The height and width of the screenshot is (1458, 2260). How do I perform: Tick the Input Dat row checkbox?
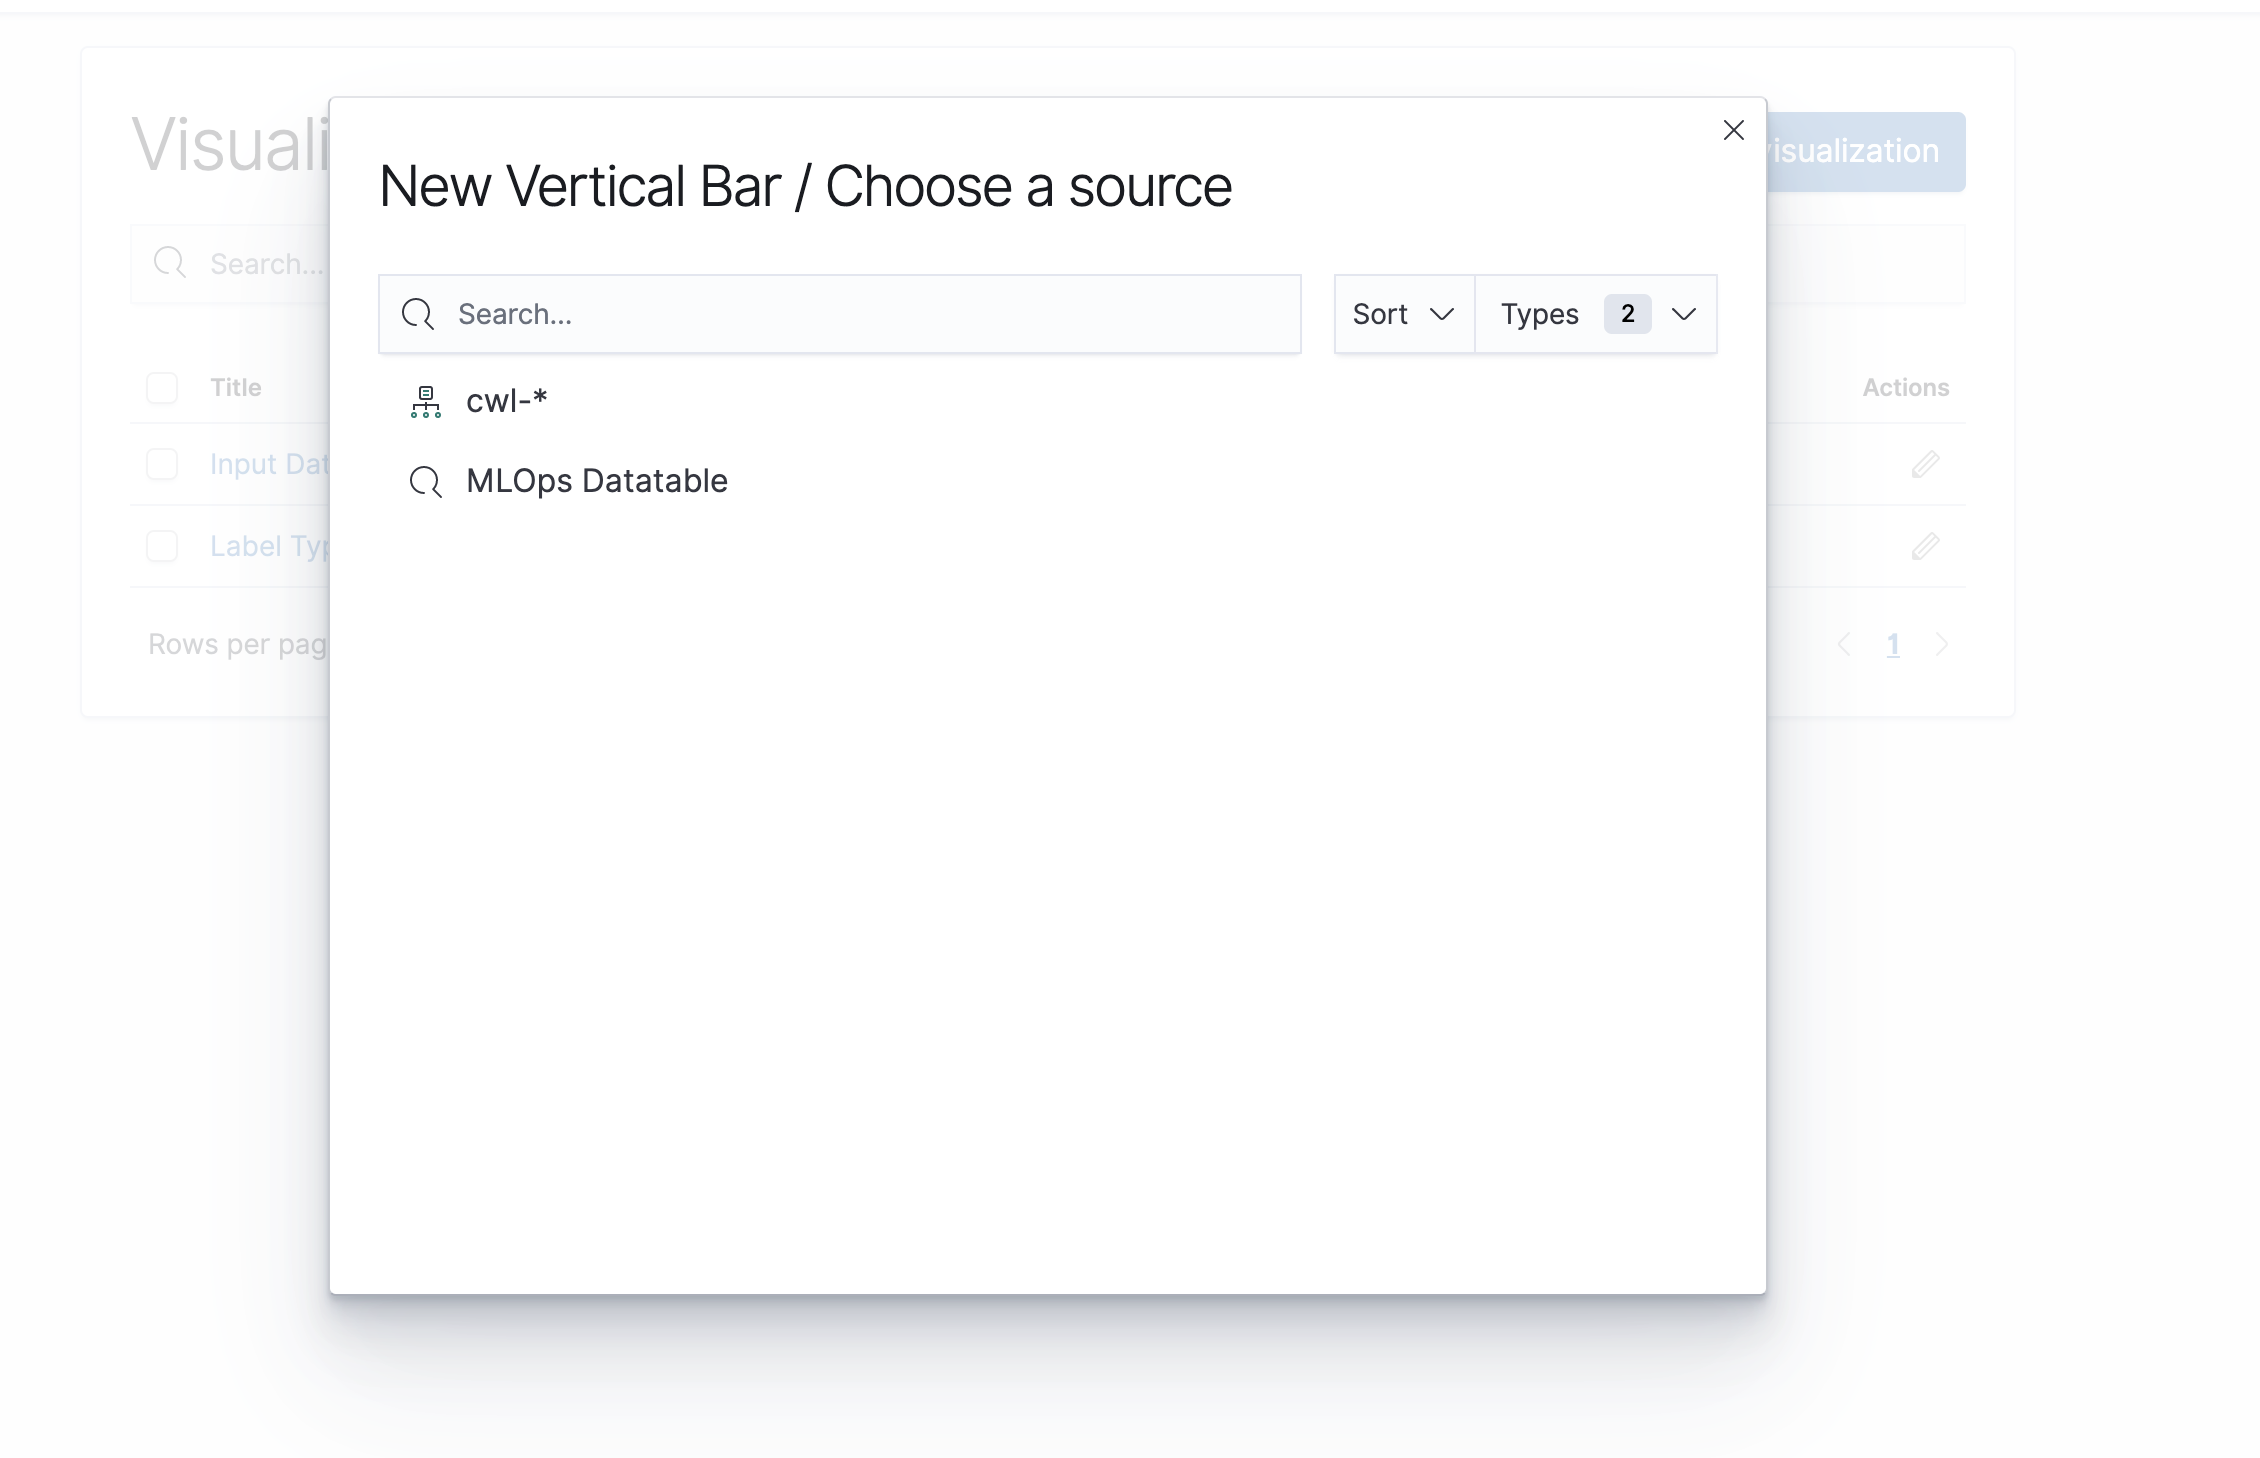[x=162, y=464]
